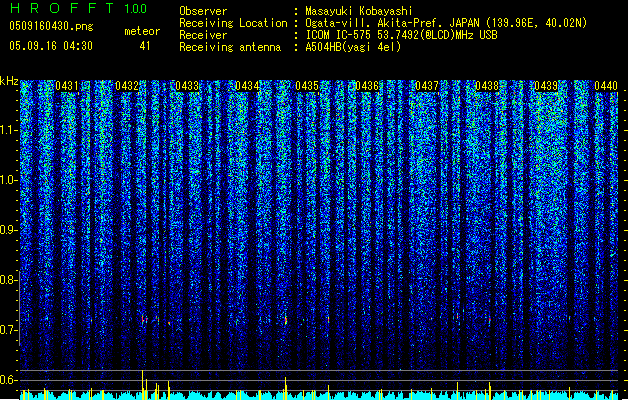The height and width of the screenshot is (400, 629).
Task: Click the 1.0 kHz axis tick label
Action: click(9, 180)
